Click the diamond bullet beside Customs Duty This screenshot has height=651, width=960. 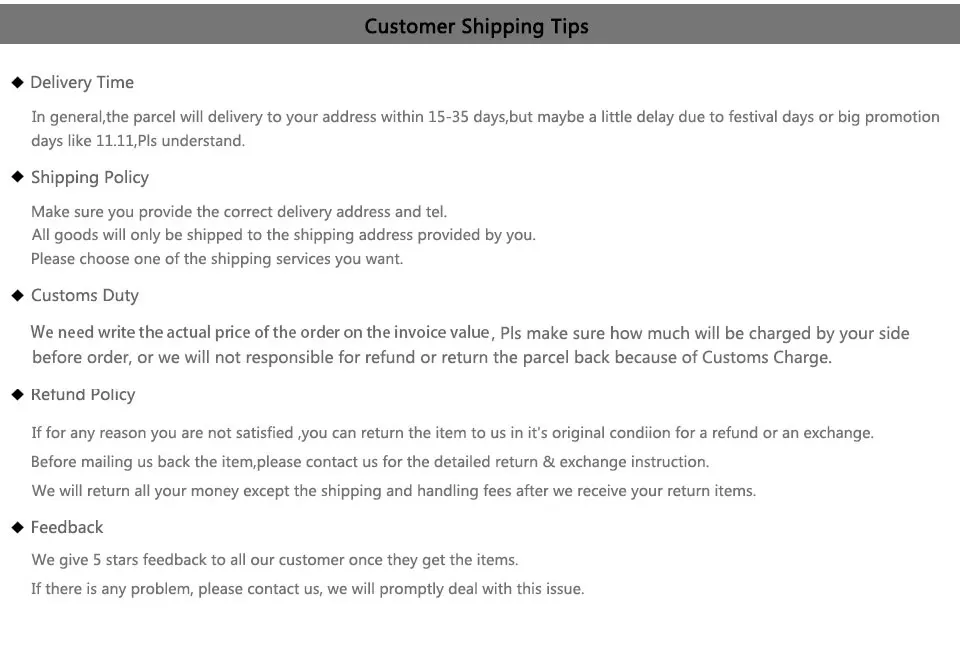(17, 296)
